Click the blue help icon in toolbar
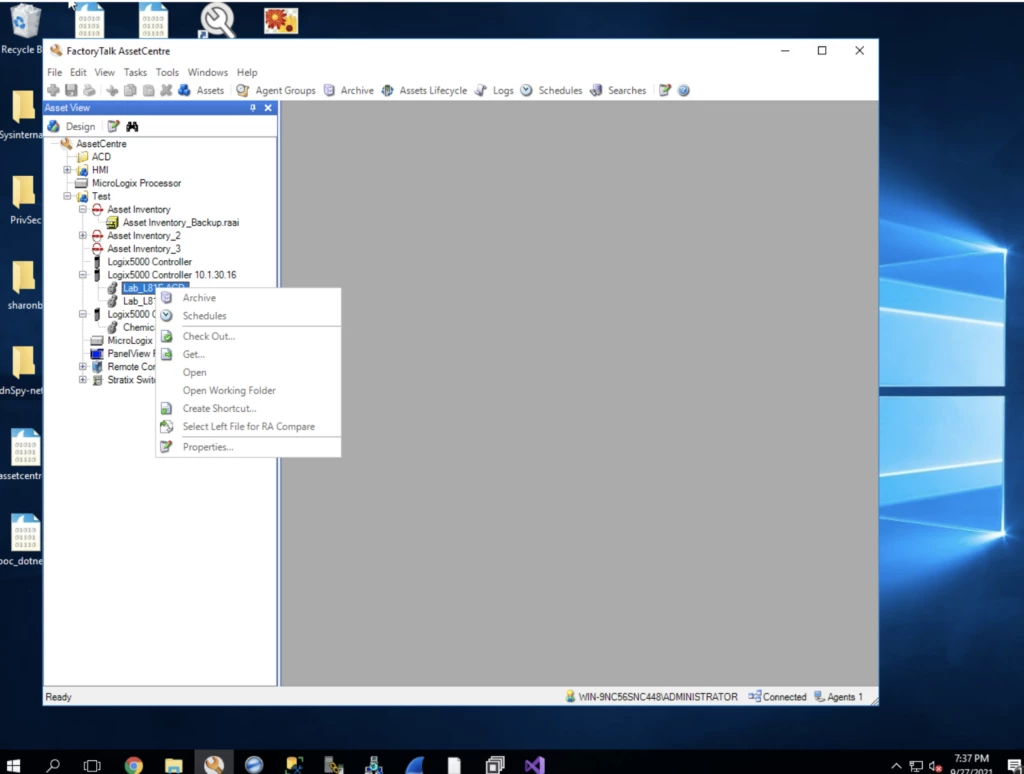The image size is (1024, 774). click(x=684, y=90)
